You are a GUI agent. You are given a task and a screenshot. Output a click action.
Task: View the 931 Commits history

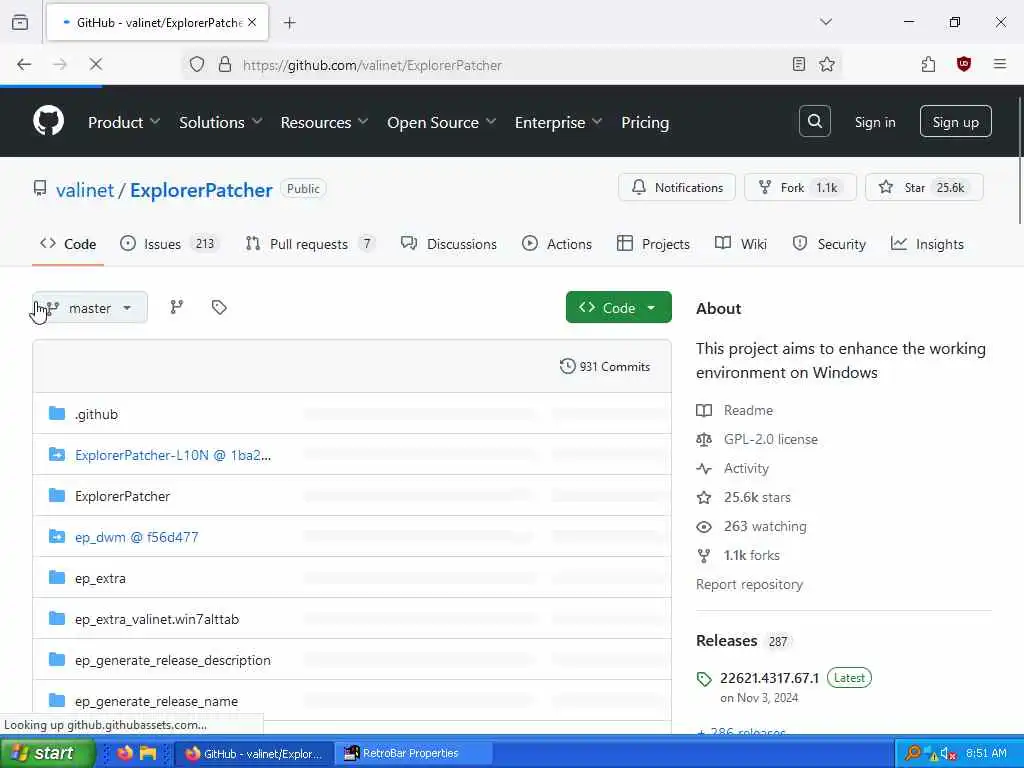[605, 366]
